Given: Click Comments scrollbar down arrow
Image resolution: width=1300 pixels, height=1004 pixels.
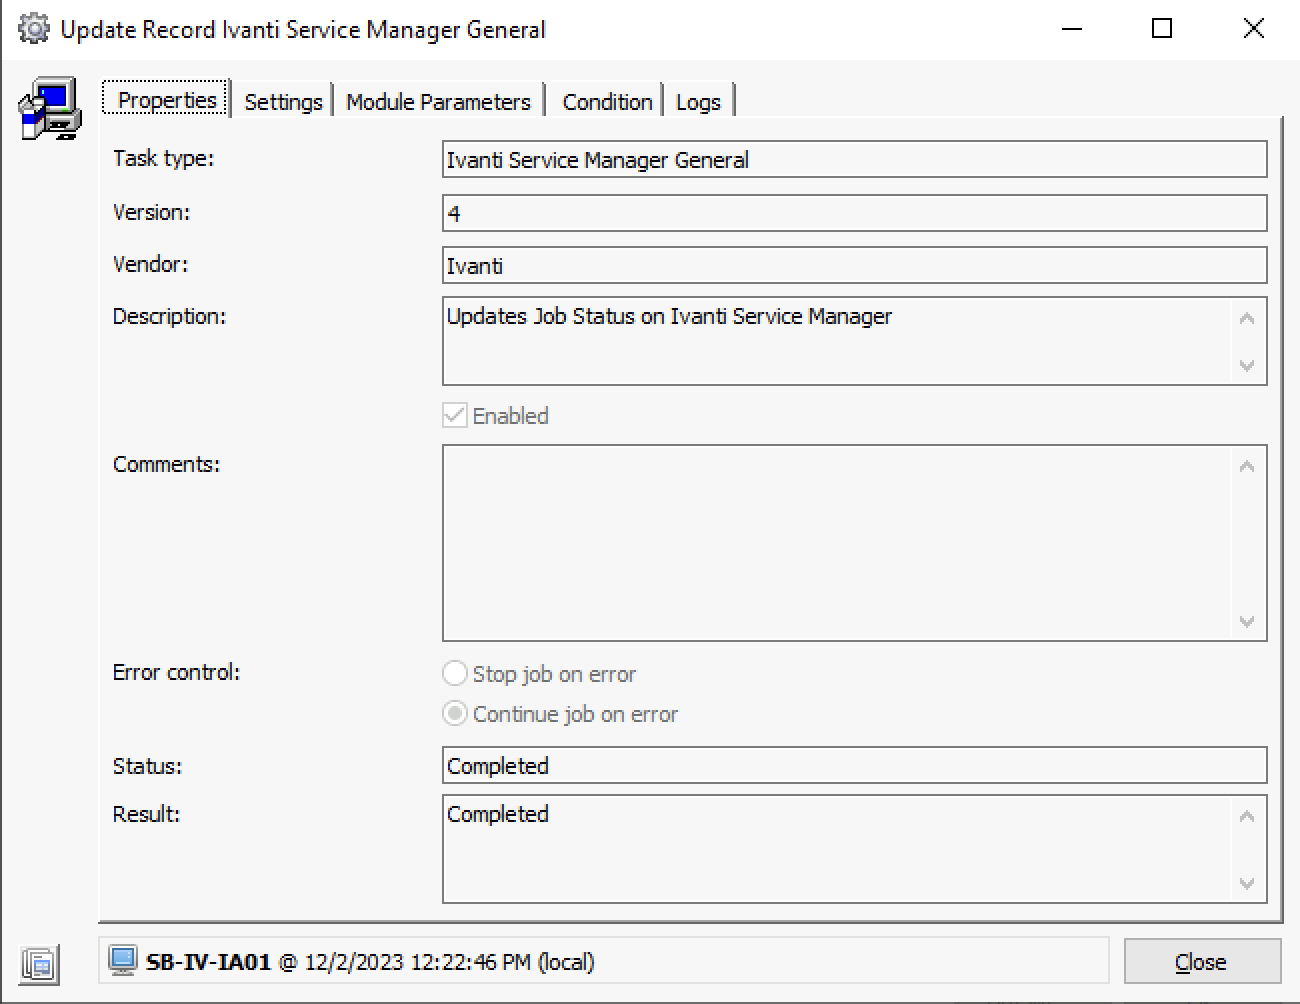Looking at the screenshot, I should pyautogui.click(x=1247, y=621).
